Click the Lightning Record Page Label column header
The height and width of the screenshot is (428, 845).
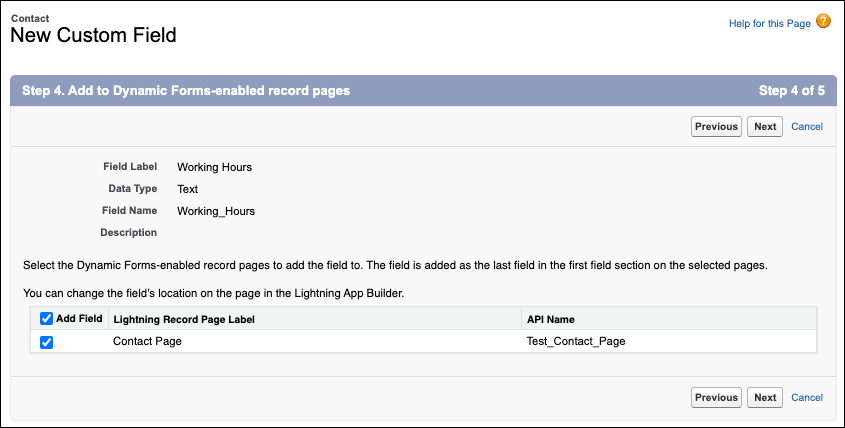[184, 319]
